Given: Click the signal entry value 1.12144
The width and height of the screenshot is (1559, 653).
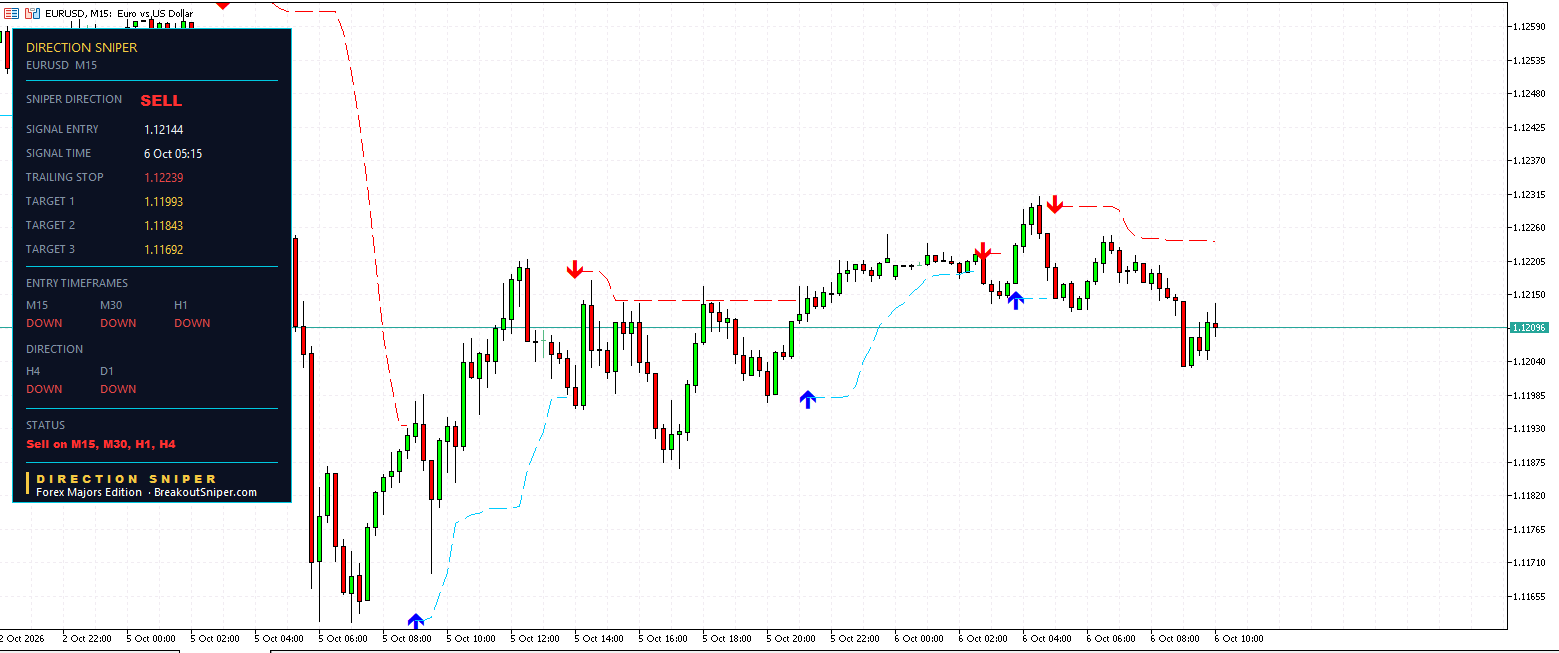Looking at the screenshot, I should pyautogui.click(x=163, y=130).
